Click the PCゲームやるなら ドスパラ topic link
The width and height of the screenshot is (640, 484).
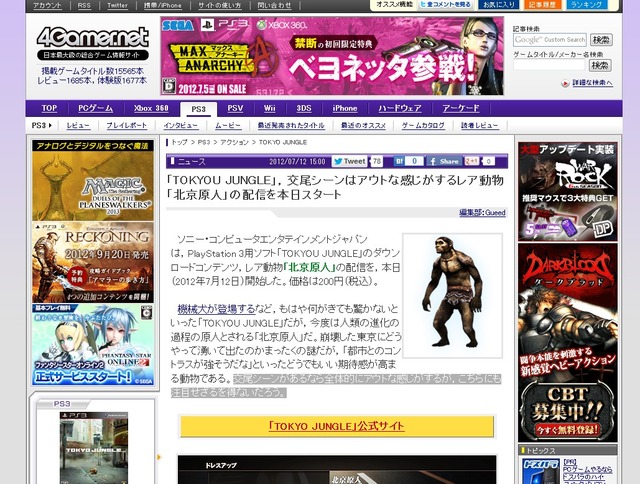pyautogui.click(x=588, y=469)
